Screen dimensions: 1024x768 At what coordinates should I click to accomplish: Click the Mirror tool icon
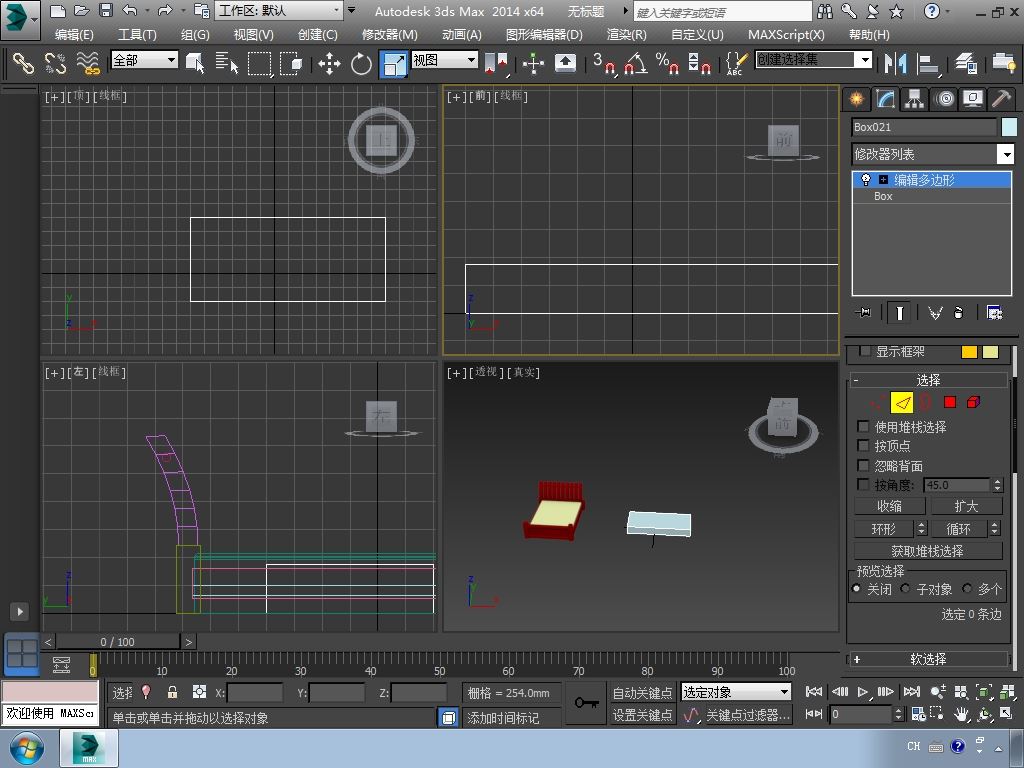click(x=895, y=63)
